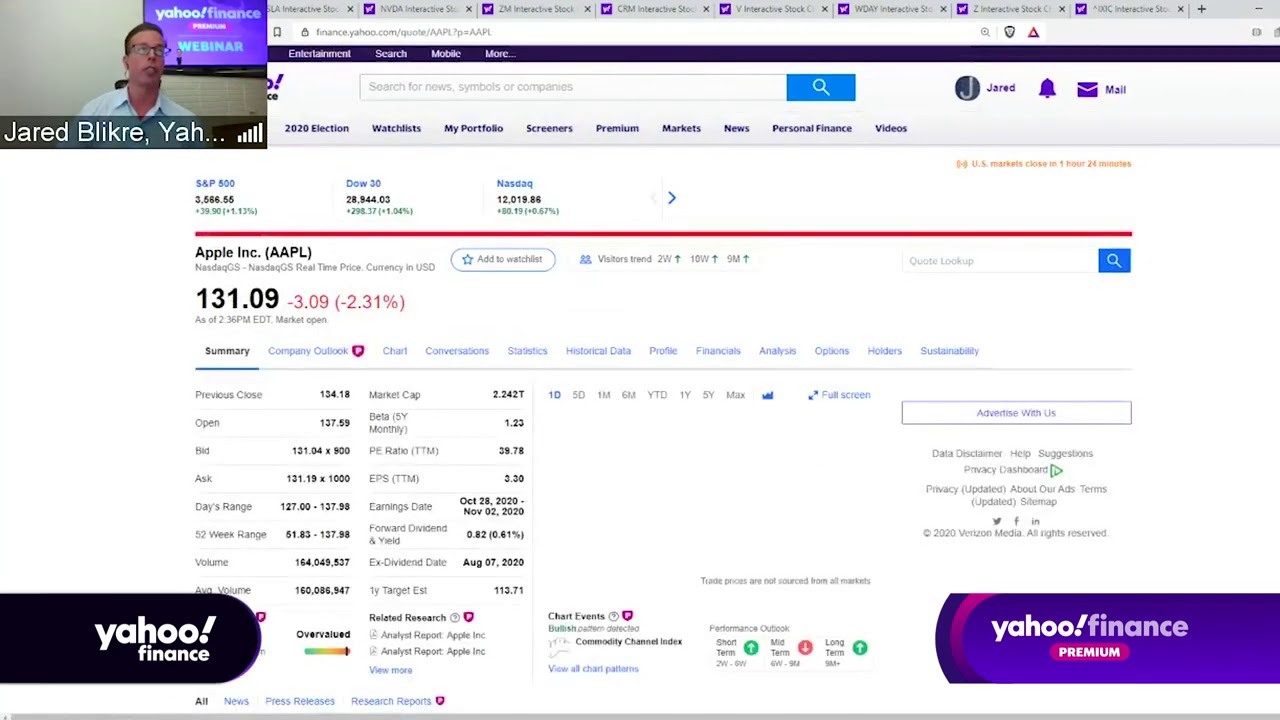Open the S&P 500 index quote
This screenshot has height=720, width=1280.
(215, 184)
